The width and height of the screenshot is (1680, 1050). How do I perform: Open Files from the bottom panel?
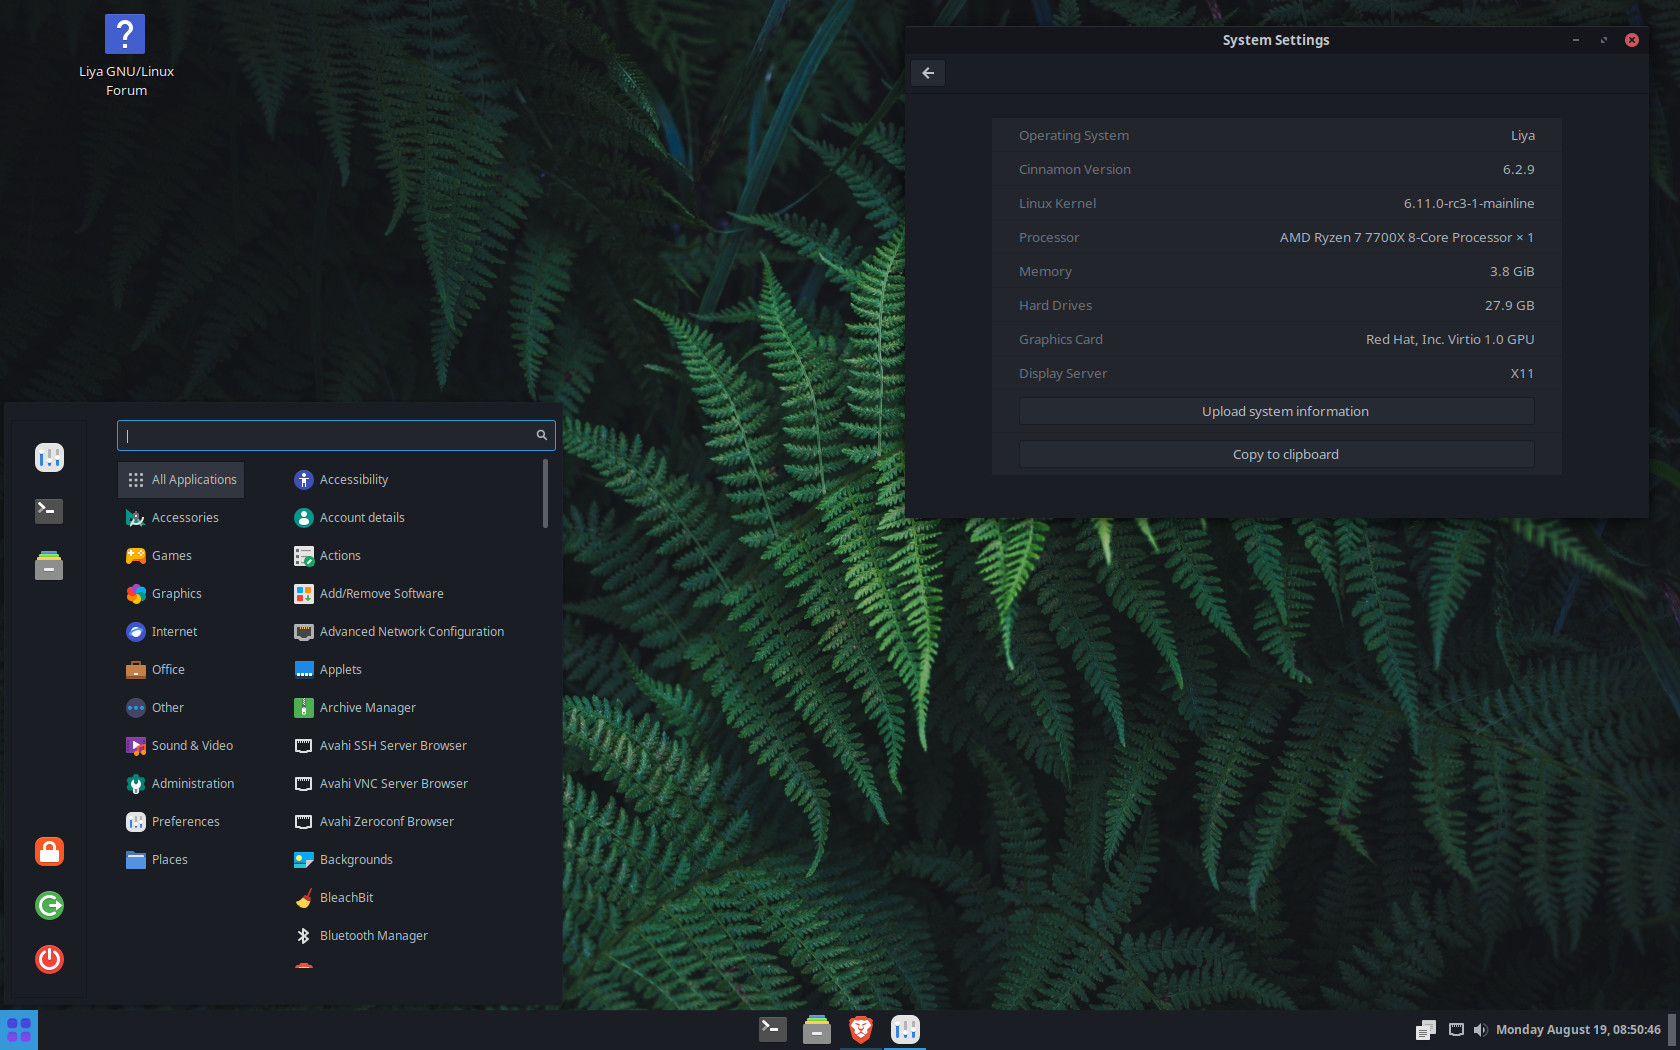tap(817, 1029)
